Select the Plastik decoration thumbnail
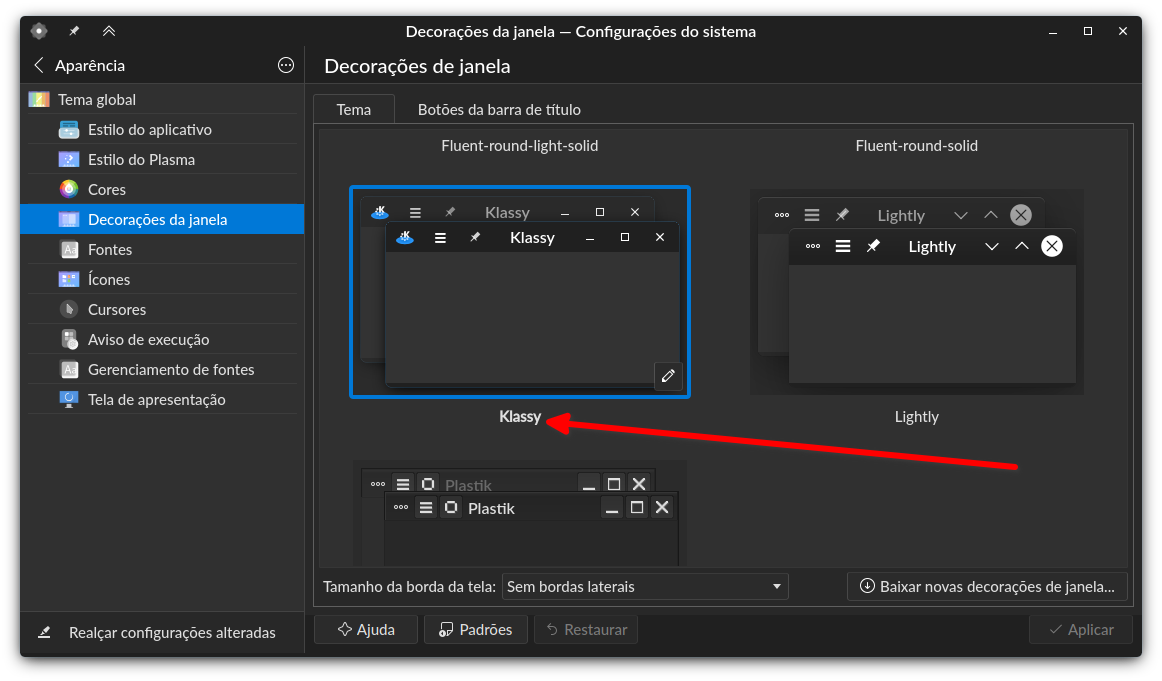1162x681 pixels. 519,514
